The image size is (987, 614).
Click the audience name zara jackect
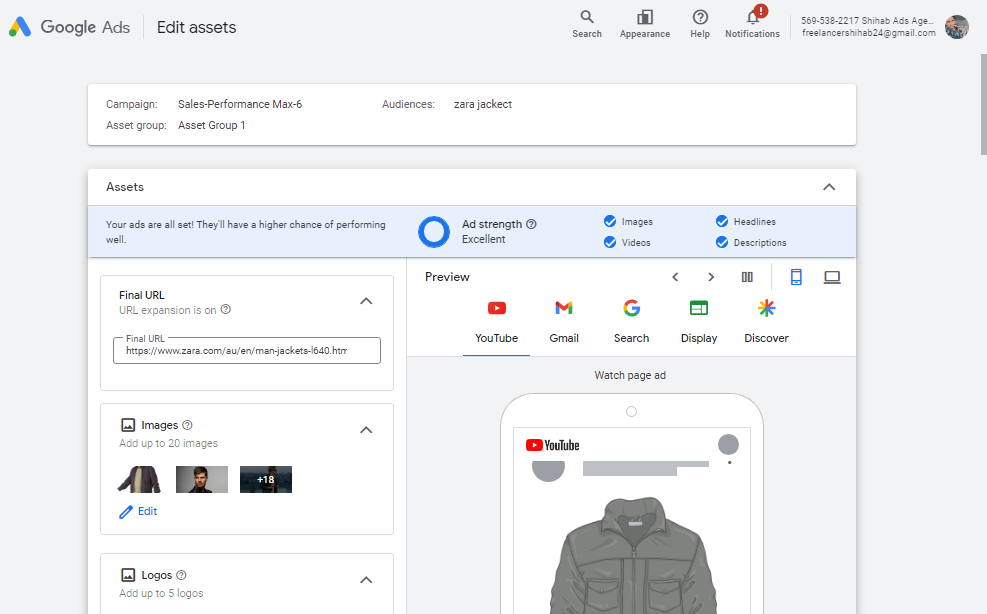(483, 104)
